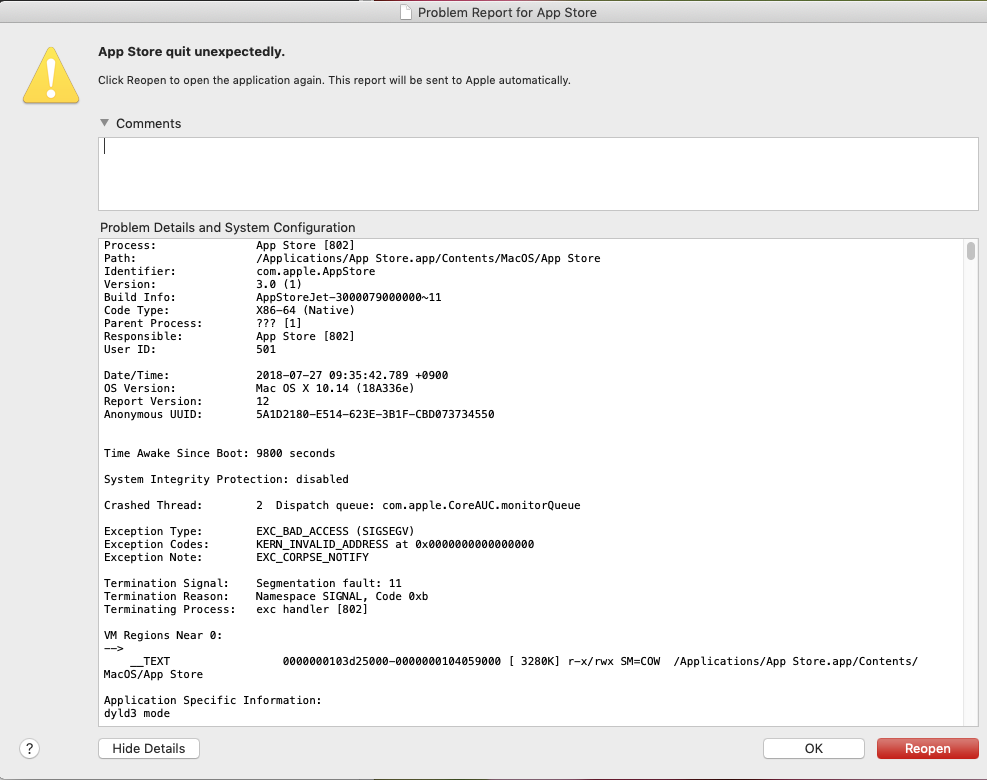987x780 pixels.
Task: Click Code Type 'X86-64 (Native)'
Action: point(305,310)
